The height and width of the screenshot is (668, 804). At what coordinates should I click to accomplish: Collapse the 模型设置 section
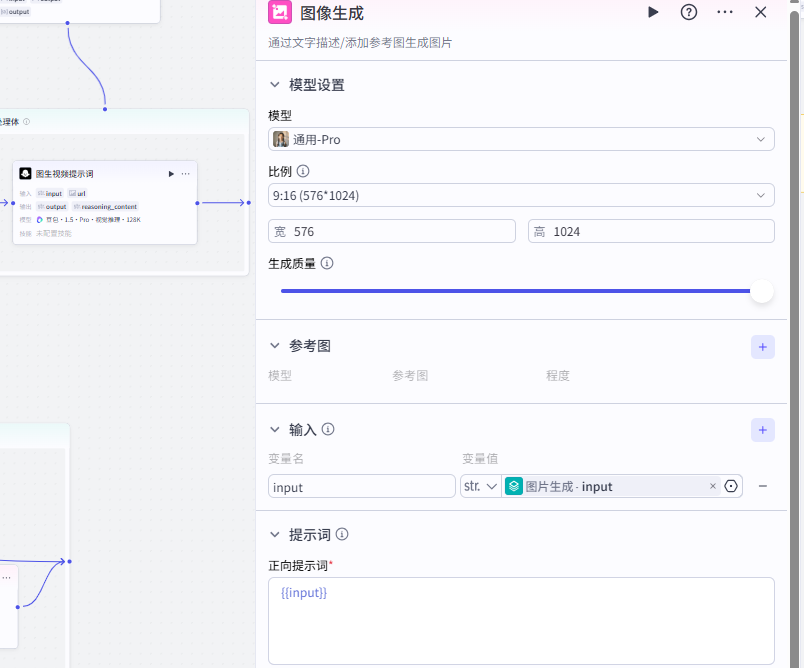point(275,85)
